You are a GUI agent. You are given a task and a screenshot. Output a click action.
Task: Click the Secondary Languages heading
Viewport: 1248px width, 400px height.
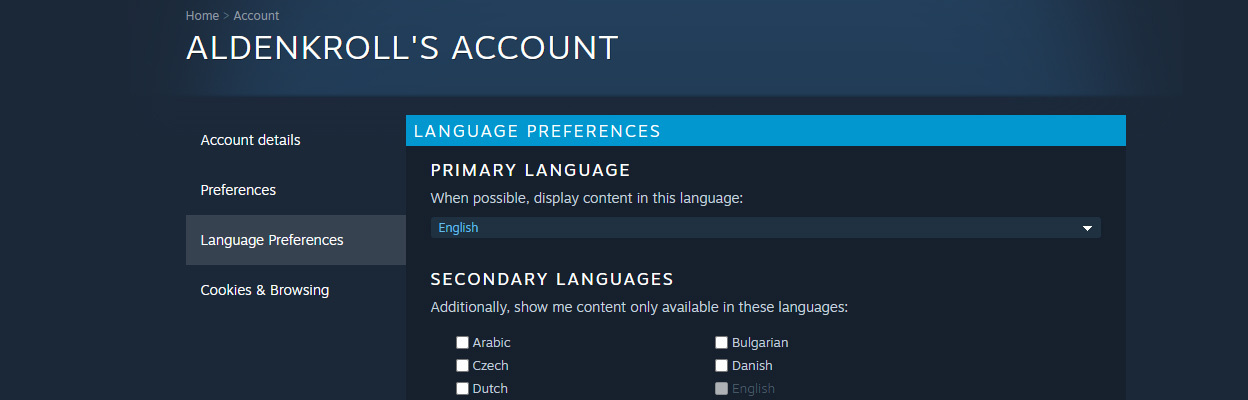coord(552,279)
